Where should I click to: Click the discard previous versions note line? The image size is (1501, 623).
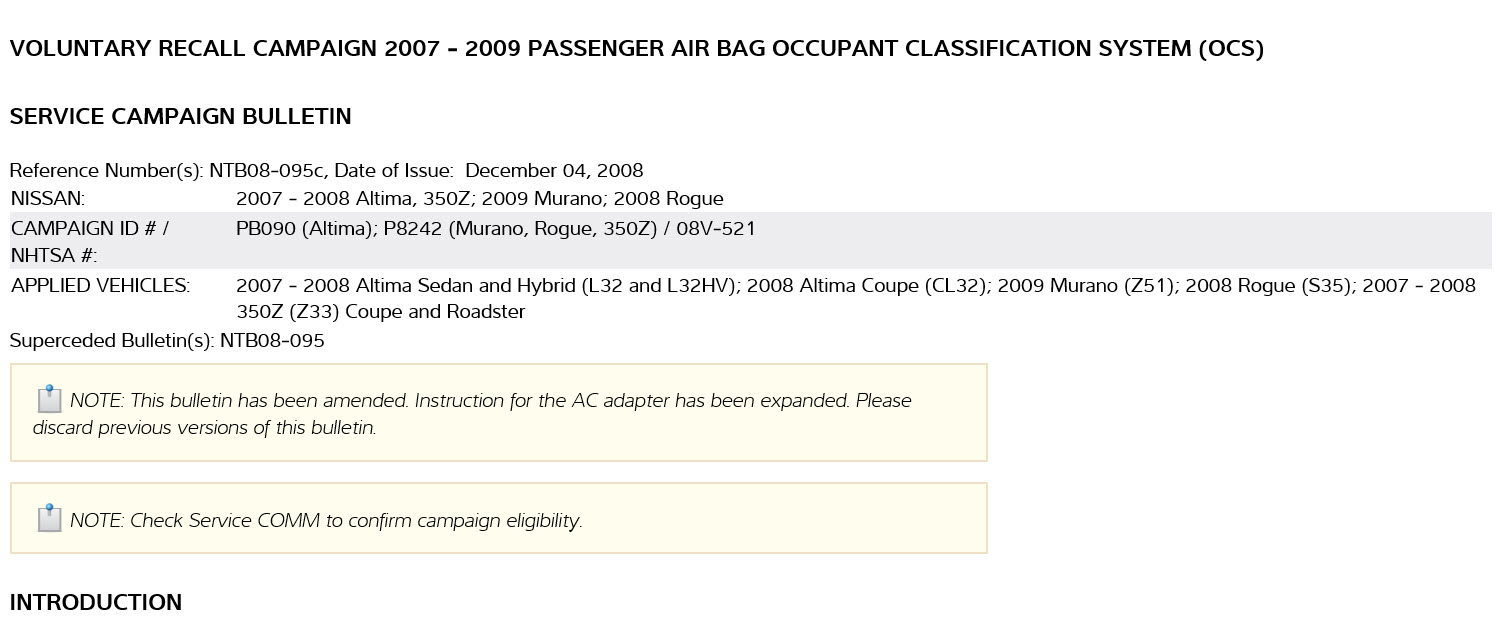pyautogui.click(x=204, y=427)
